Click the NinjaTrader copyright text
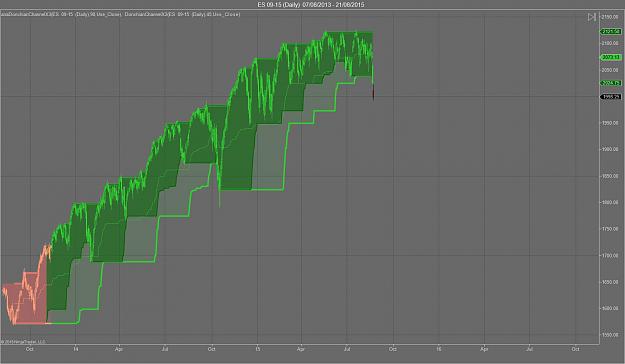625x364 pixels. [x=23, y=342]
